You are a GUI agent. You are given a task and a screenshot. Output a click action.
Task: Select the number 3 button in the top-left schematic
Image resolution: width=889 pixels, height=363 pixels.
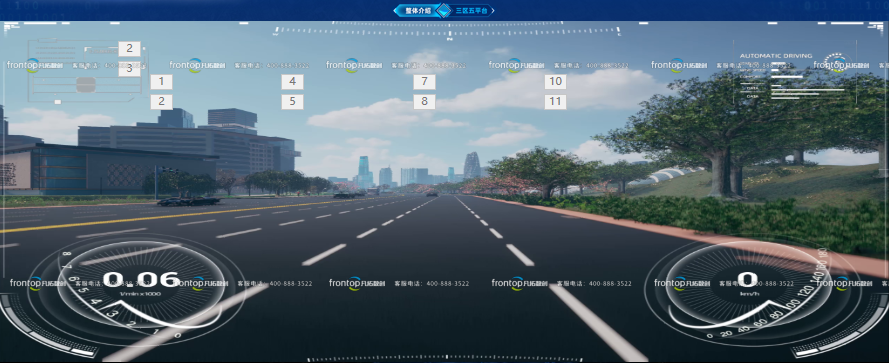coord(129,69)
